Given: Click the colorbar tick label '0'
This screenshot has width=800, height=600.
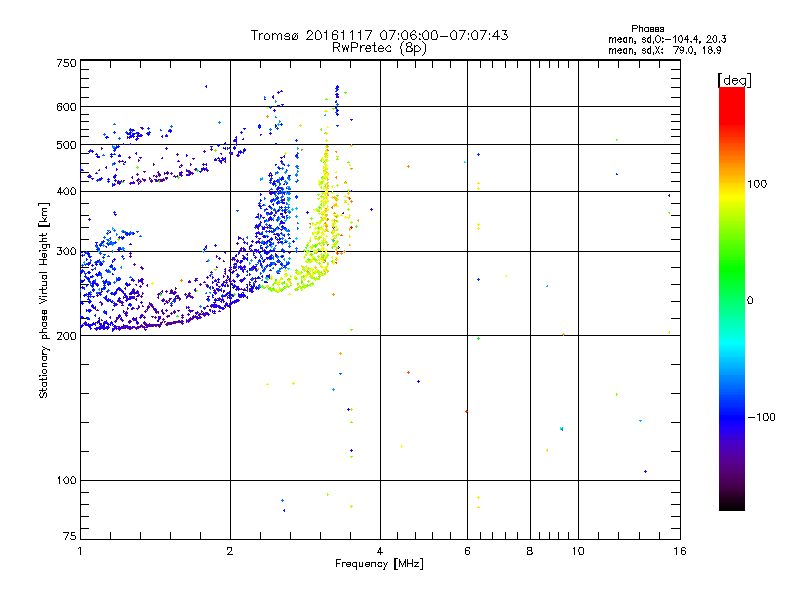Looking at the screenshot, I should point(750,300).
